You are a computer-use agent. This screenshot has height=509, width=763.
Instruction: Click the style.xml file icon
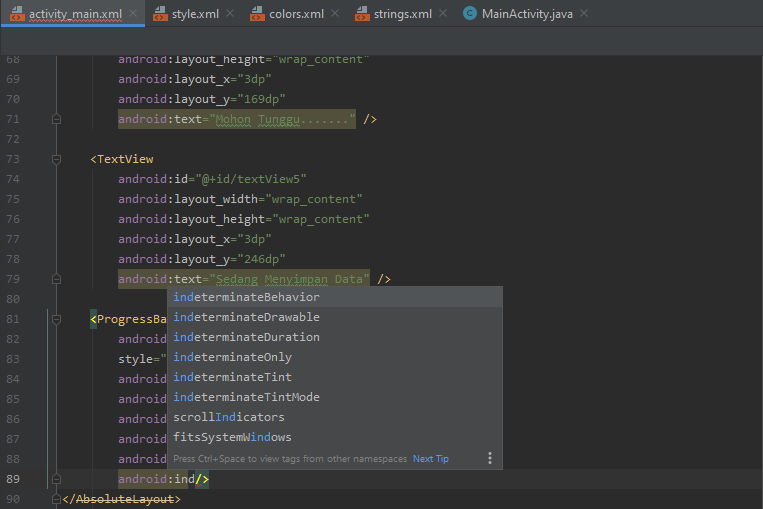click(160, 14)
